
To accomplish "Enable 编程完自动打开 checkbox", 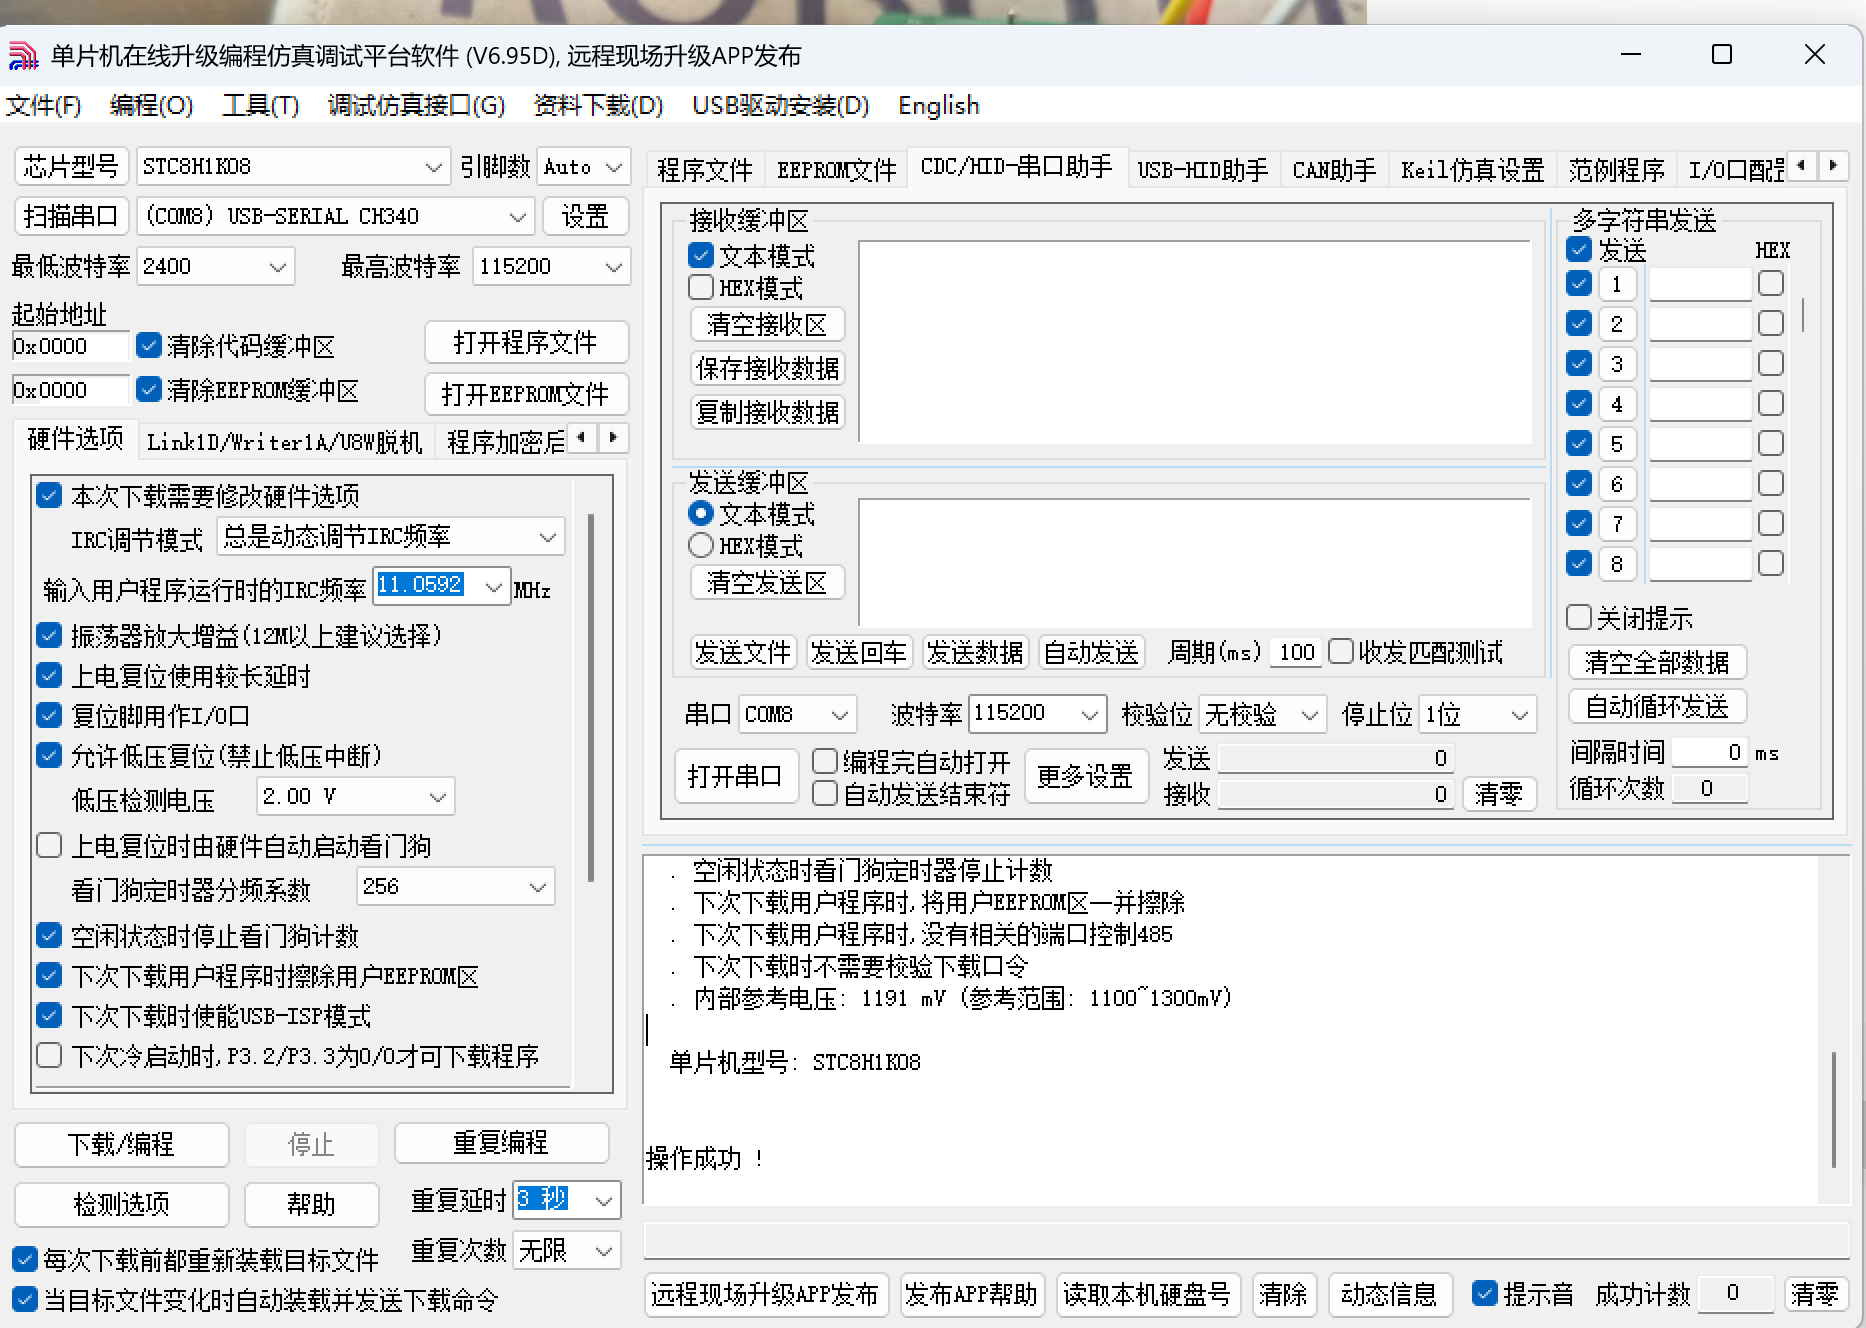I will (x=825, y=761).
